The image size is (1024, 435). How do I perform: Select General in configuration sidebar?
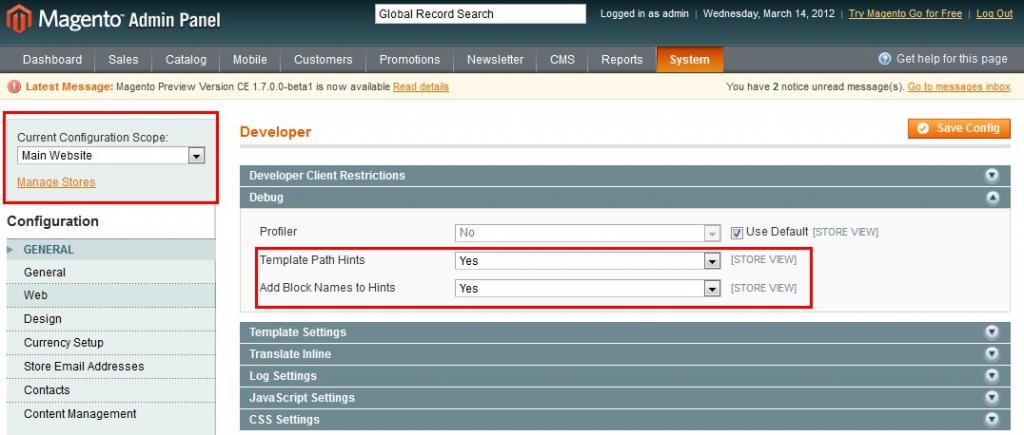(x=110, y=272)
